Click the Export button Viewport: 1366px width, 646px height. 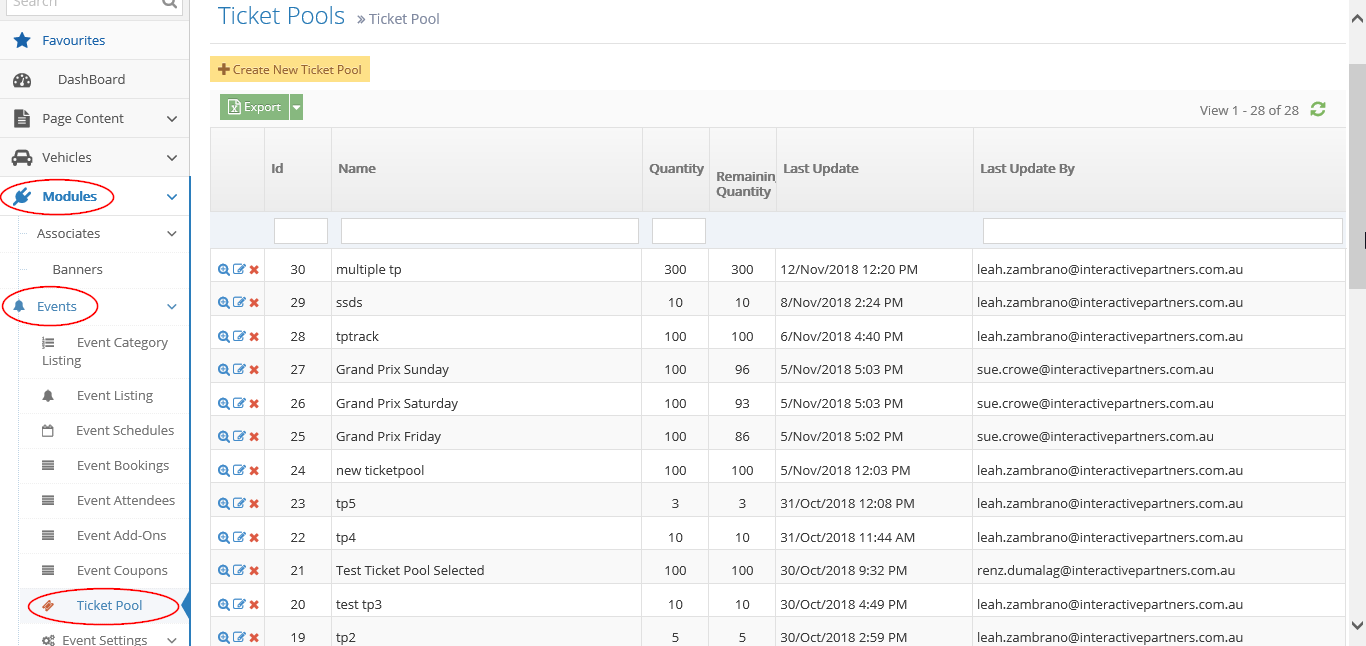tap(254, 107)
